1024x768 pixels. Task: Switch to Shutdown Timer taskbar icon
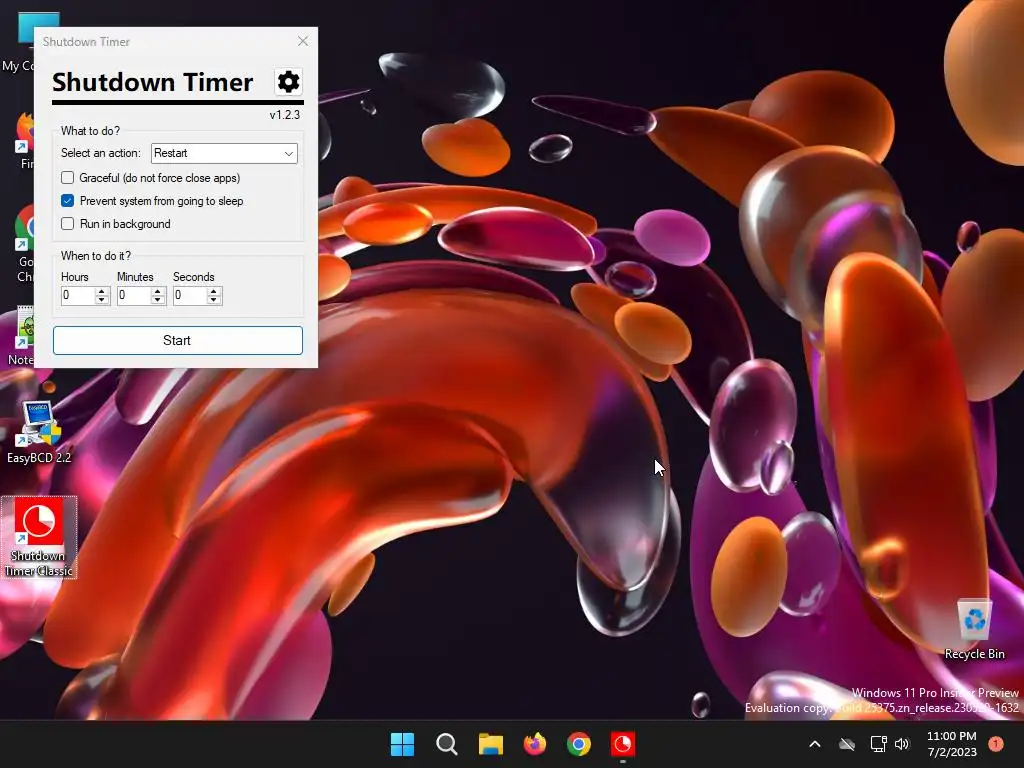coord(622,744)
